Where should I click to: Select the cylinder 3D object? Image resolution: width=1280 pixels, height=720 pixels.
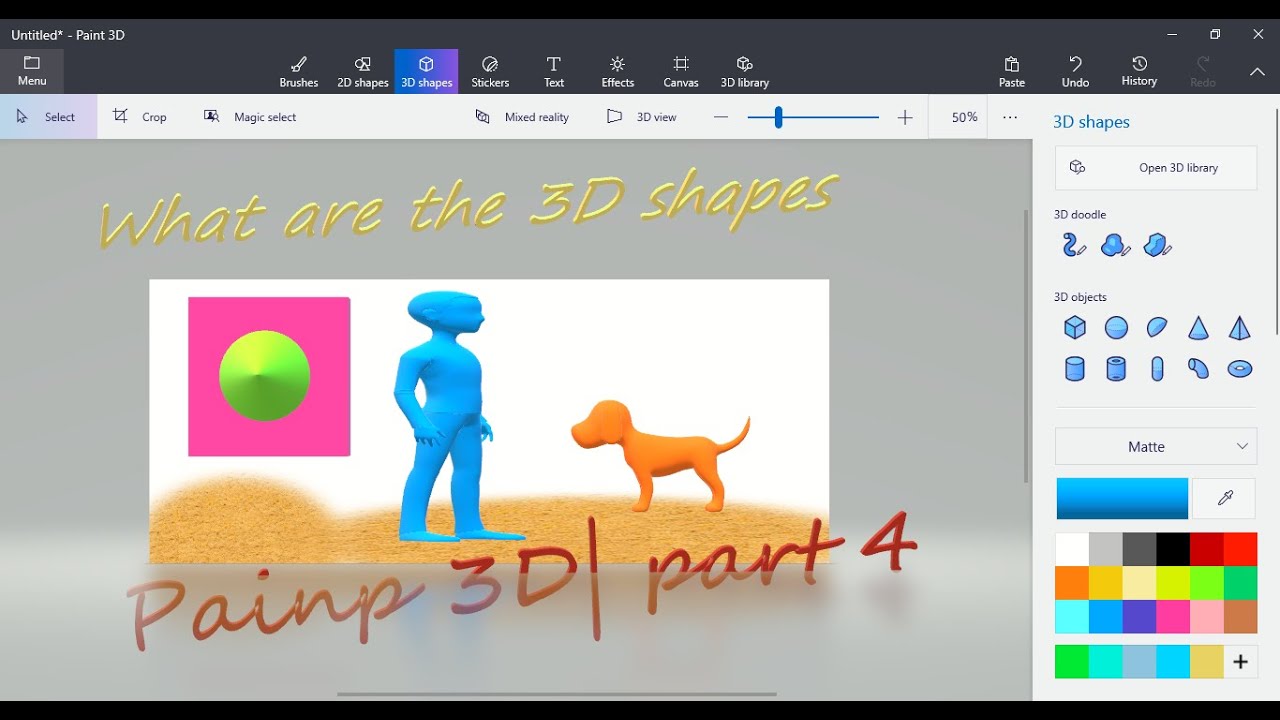(1075, 369)
